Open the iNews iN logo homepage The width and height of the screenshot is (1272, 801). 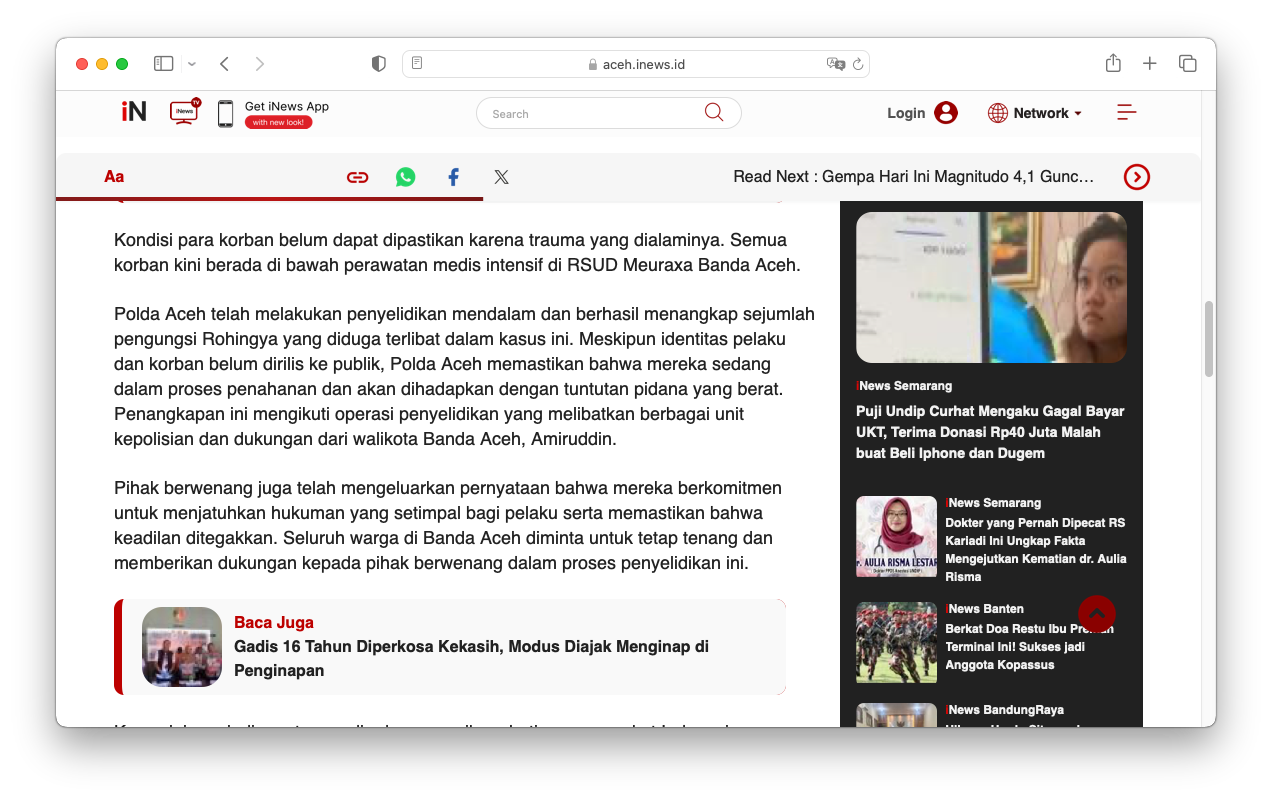pyautogui.click(x=134, y=112)
